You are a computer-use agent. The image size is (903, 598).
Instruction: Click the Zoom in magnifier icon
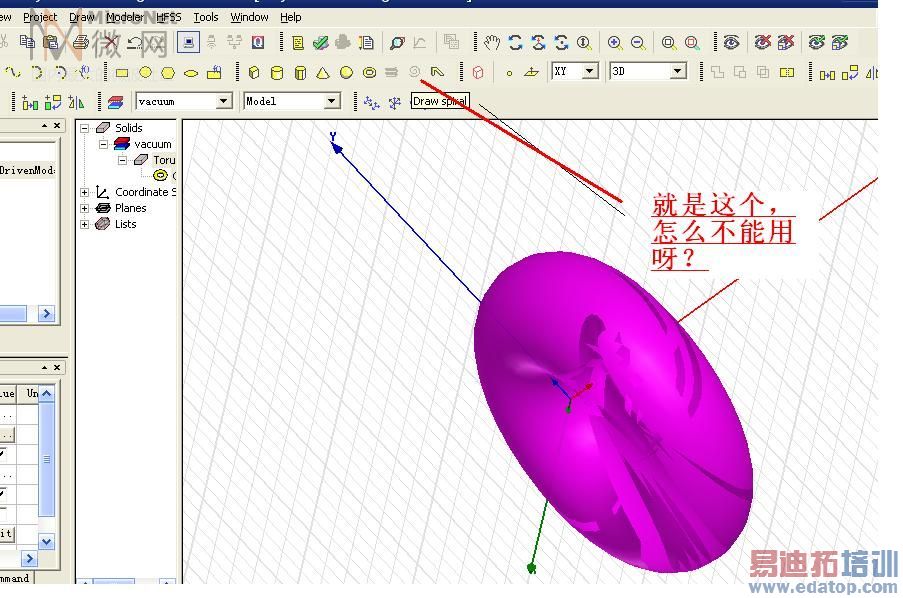point(614,43)
